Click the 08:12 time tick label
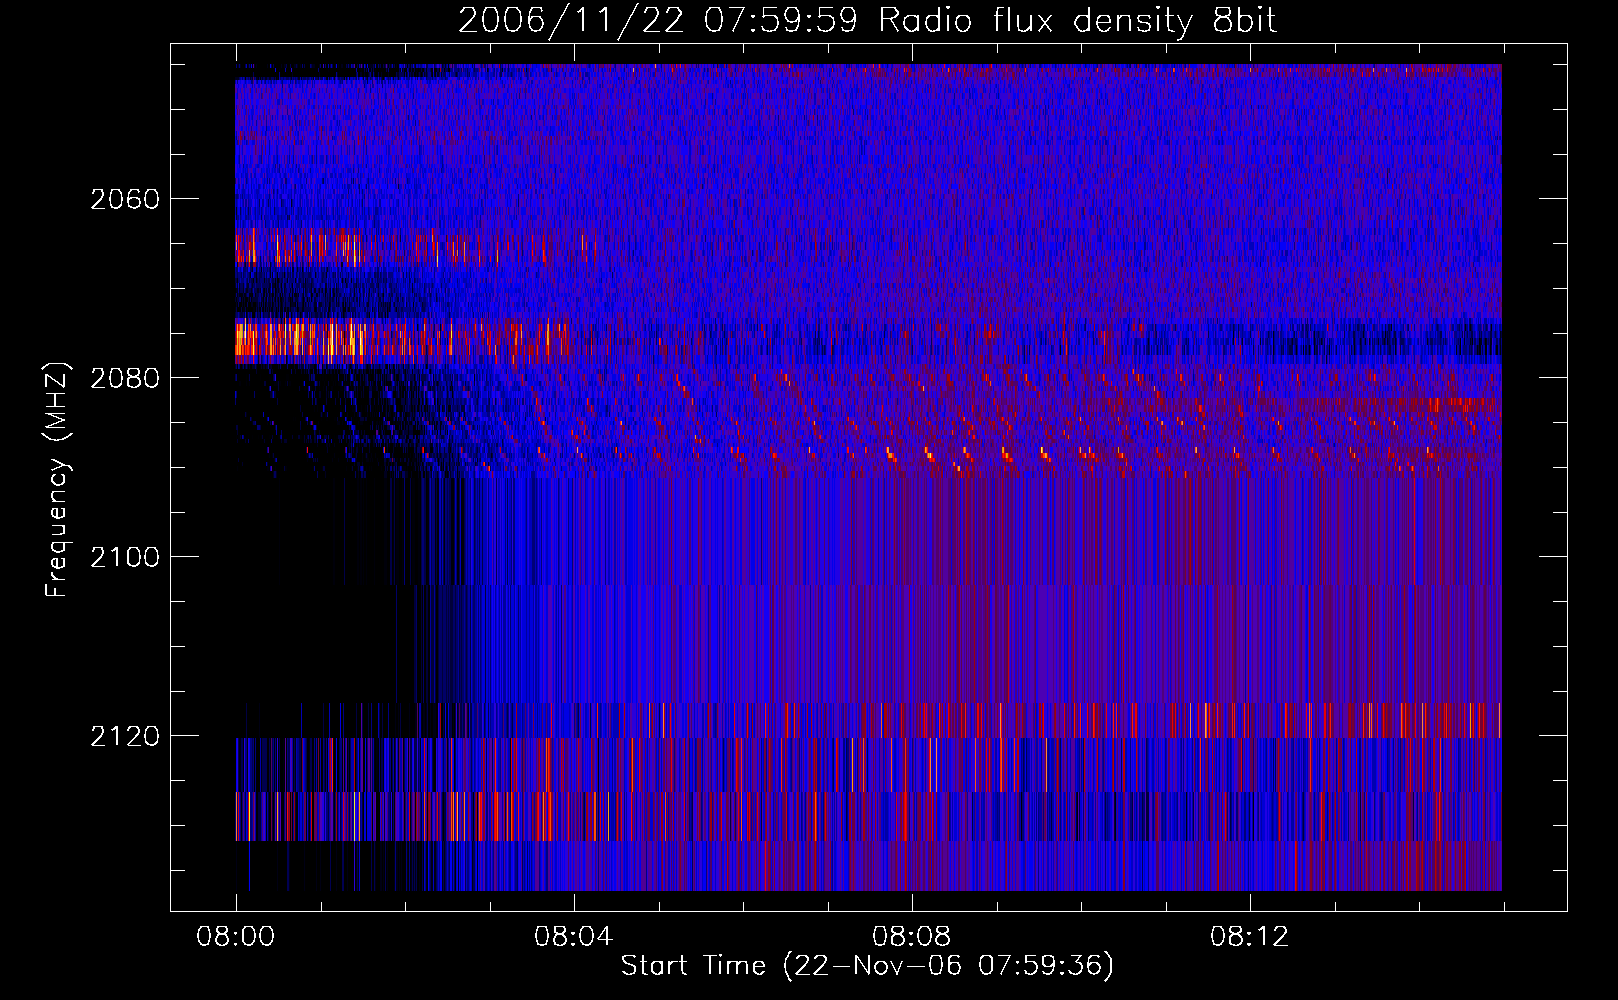The image size is (1618, 1000). point(1250,937)
